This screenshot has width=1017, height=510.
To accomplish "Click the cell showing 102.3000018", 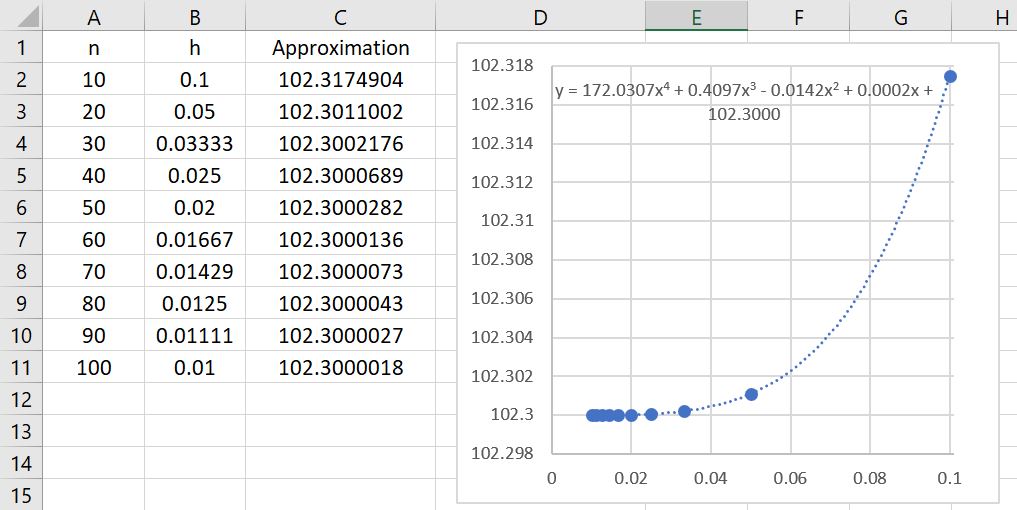I will click(x=340, y=368).
